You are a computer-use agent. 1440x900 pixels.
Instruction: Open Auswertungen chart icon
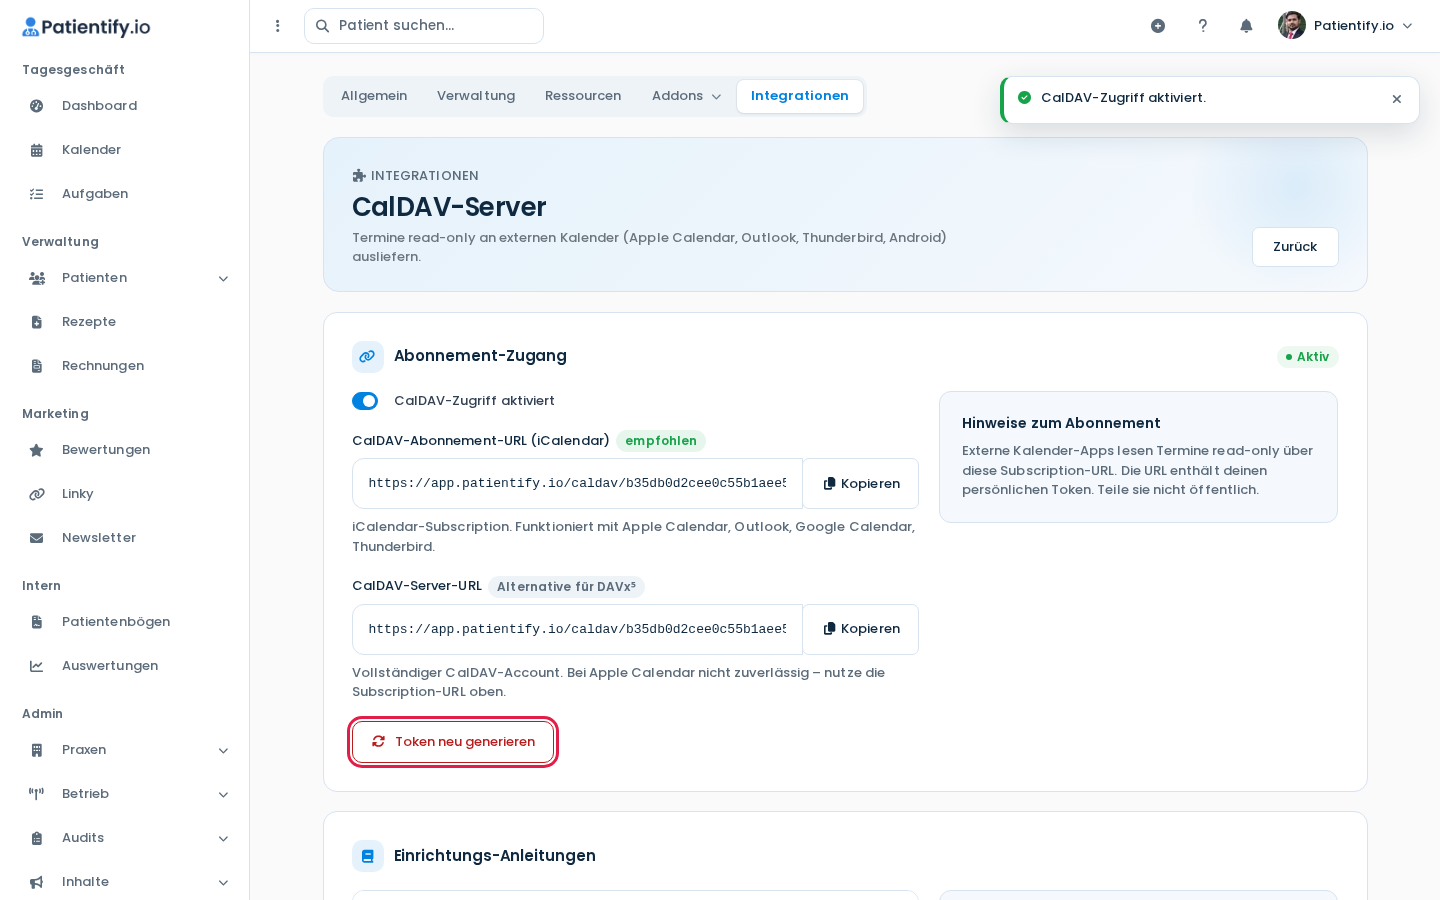click(37, 666)
